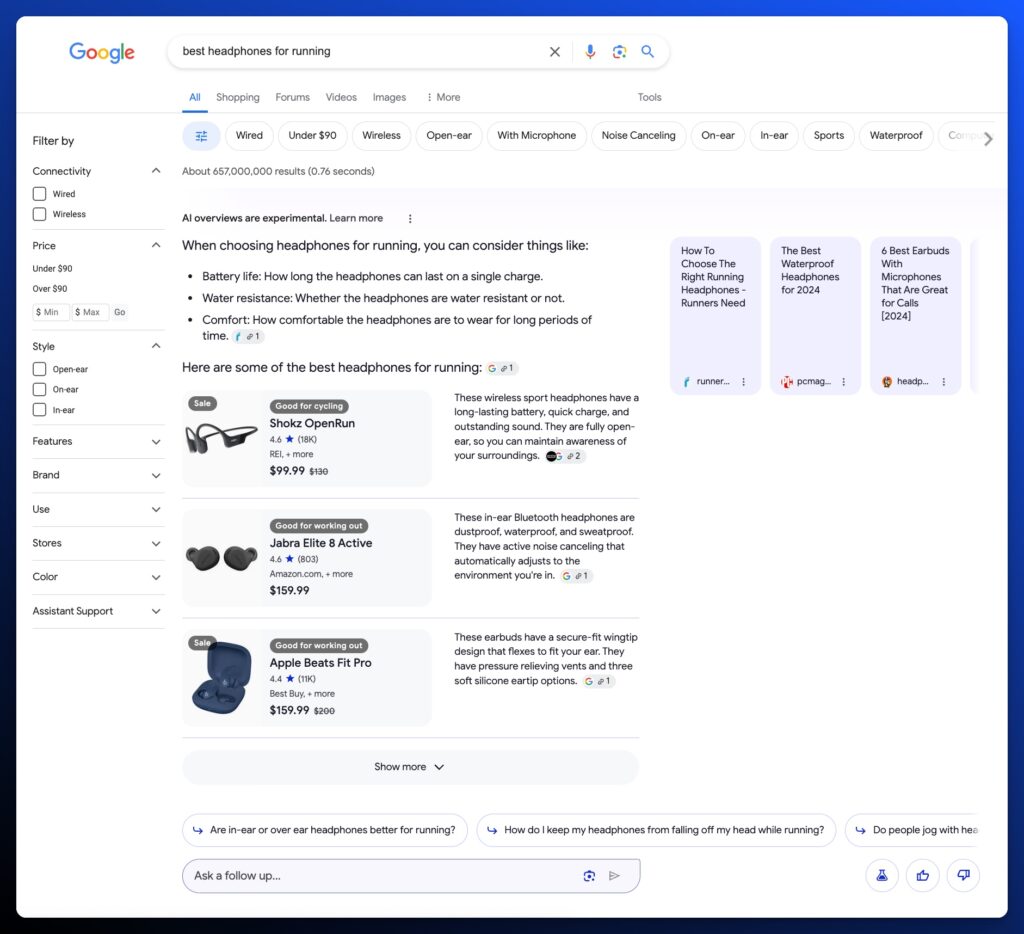The width and height of the screenshot is (1024, 934).
Task: Start voice search with the microphone icon
Action: pos(590,52)
